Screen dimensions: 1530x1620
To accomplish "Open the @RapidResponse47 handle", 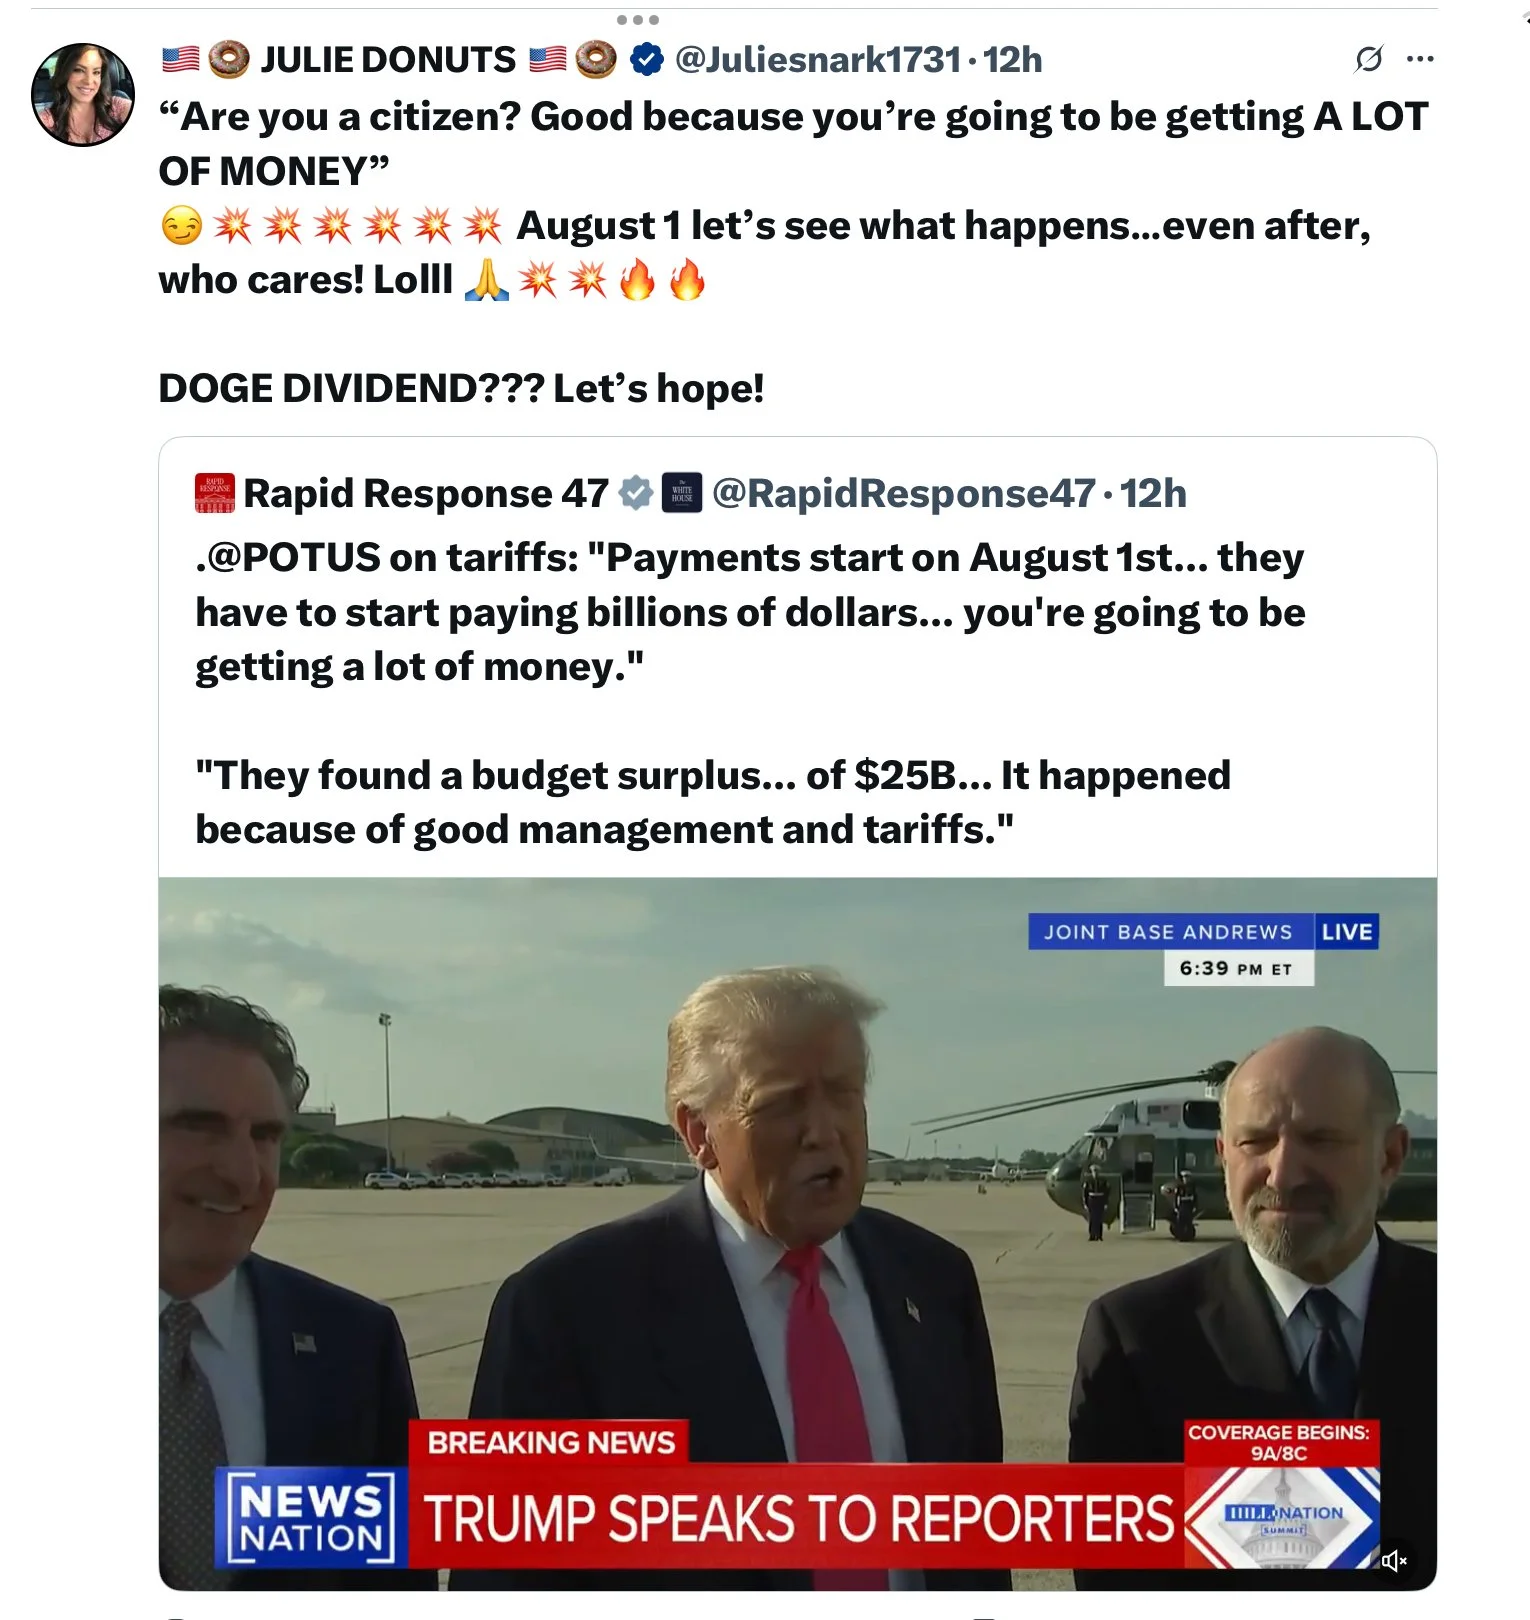I will tap(904, 493).
